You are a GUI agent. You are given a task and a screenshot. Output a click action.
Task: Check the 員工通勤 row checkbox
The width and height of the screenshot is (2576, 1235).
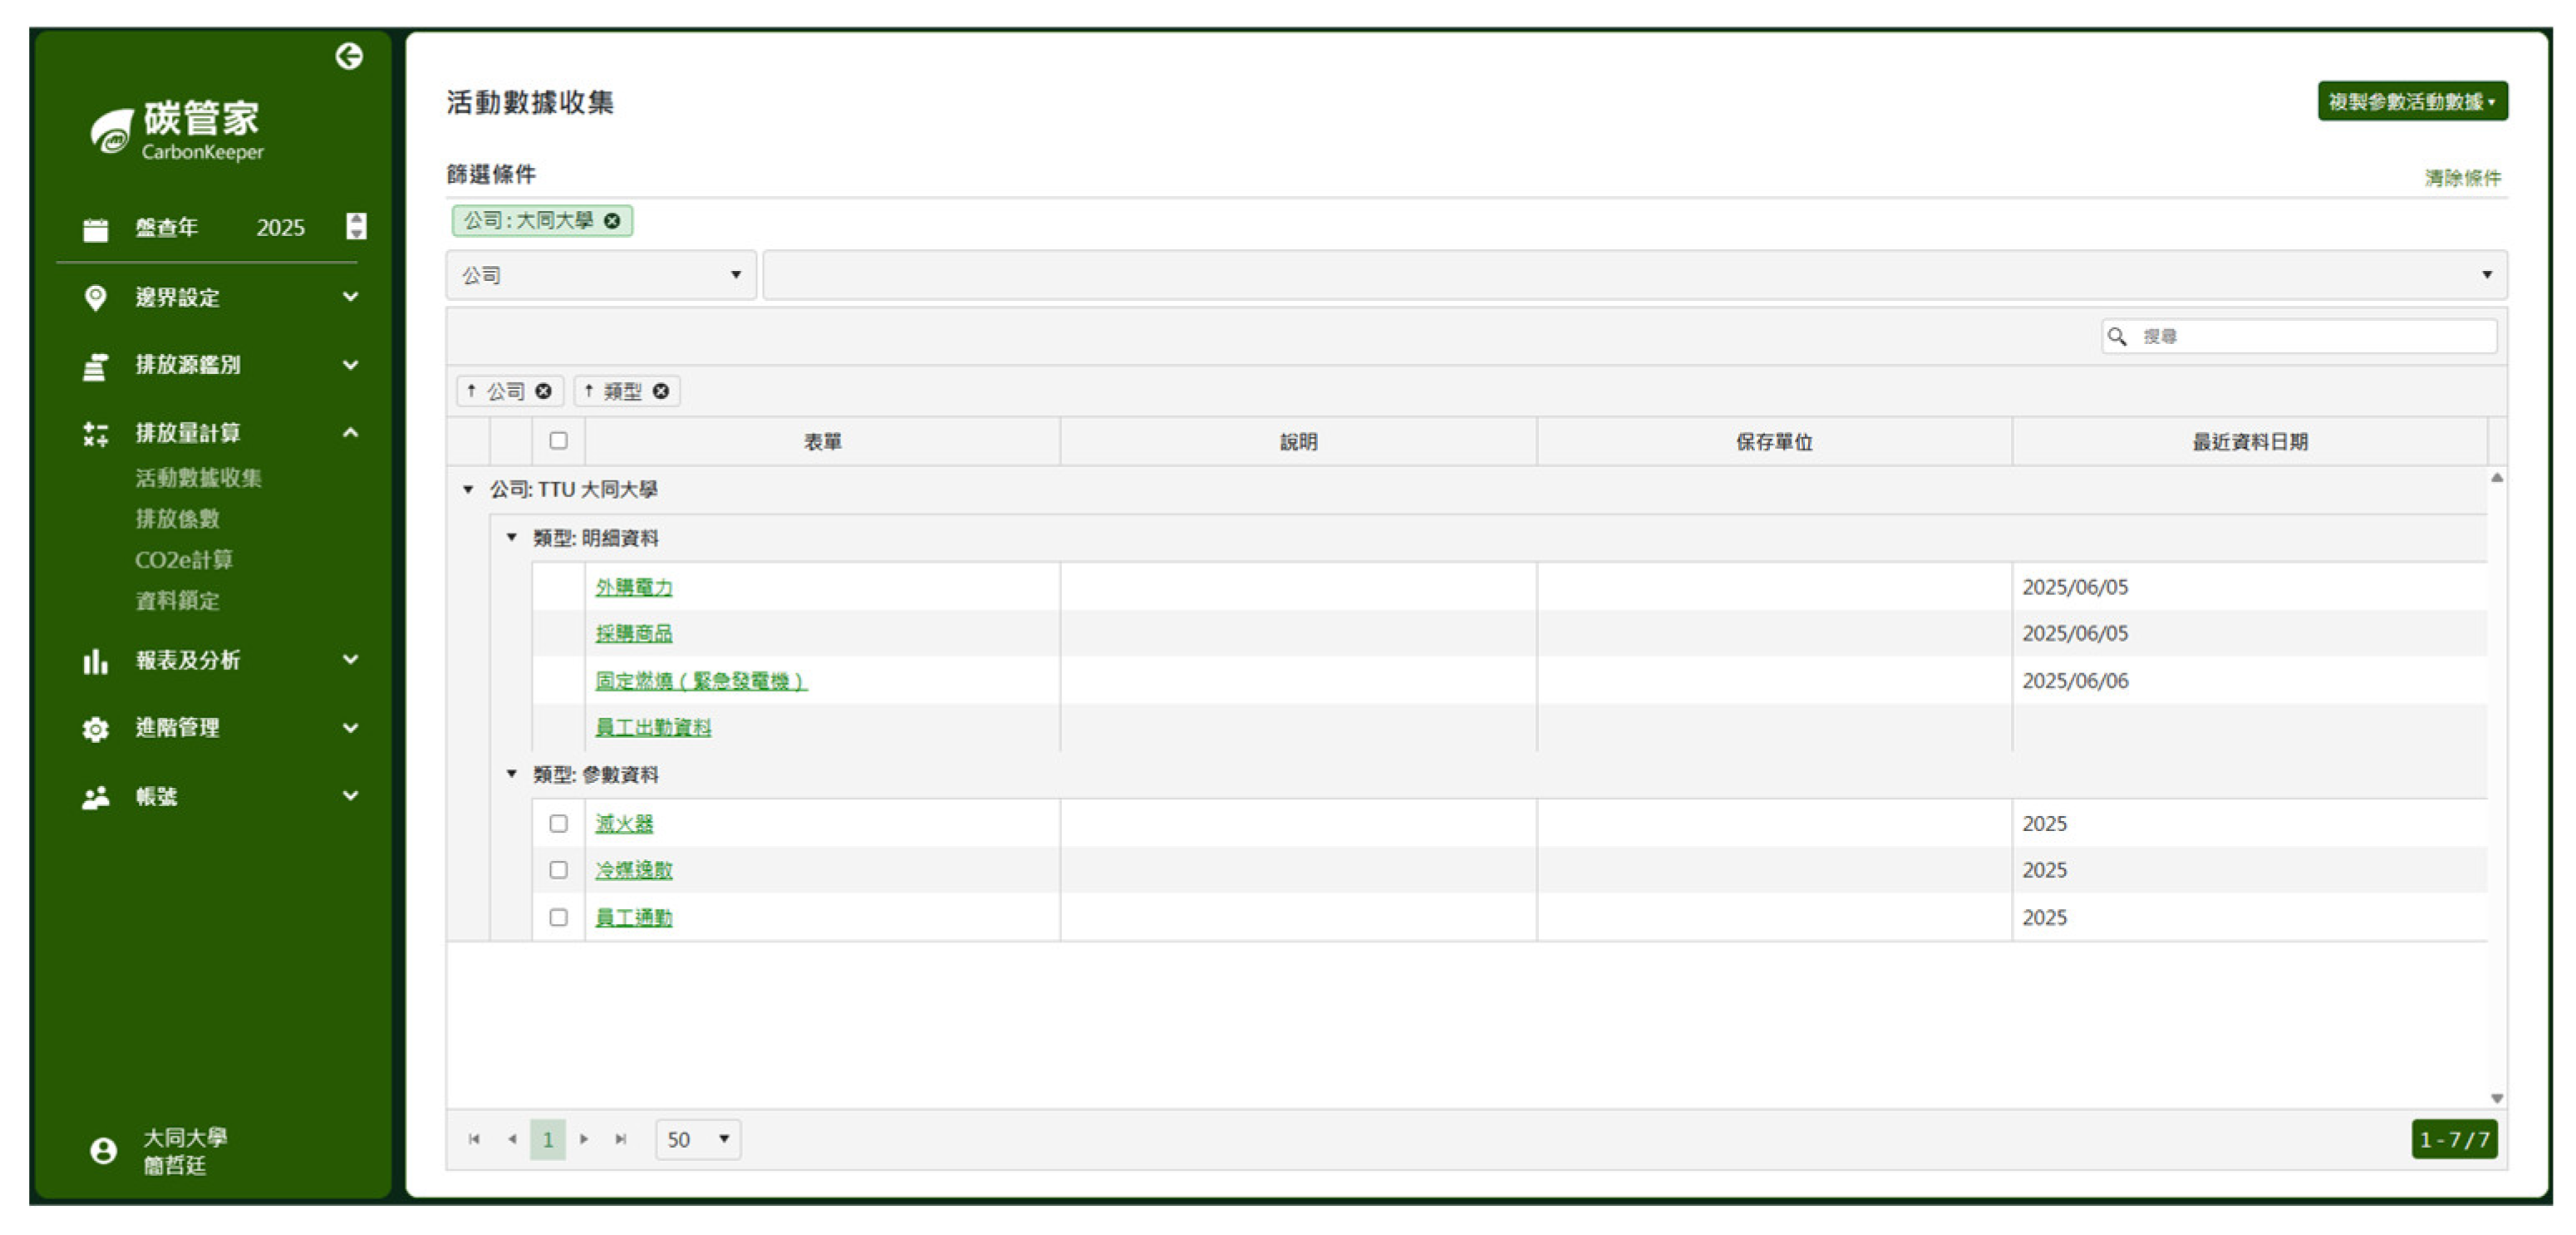click(558, 917)
